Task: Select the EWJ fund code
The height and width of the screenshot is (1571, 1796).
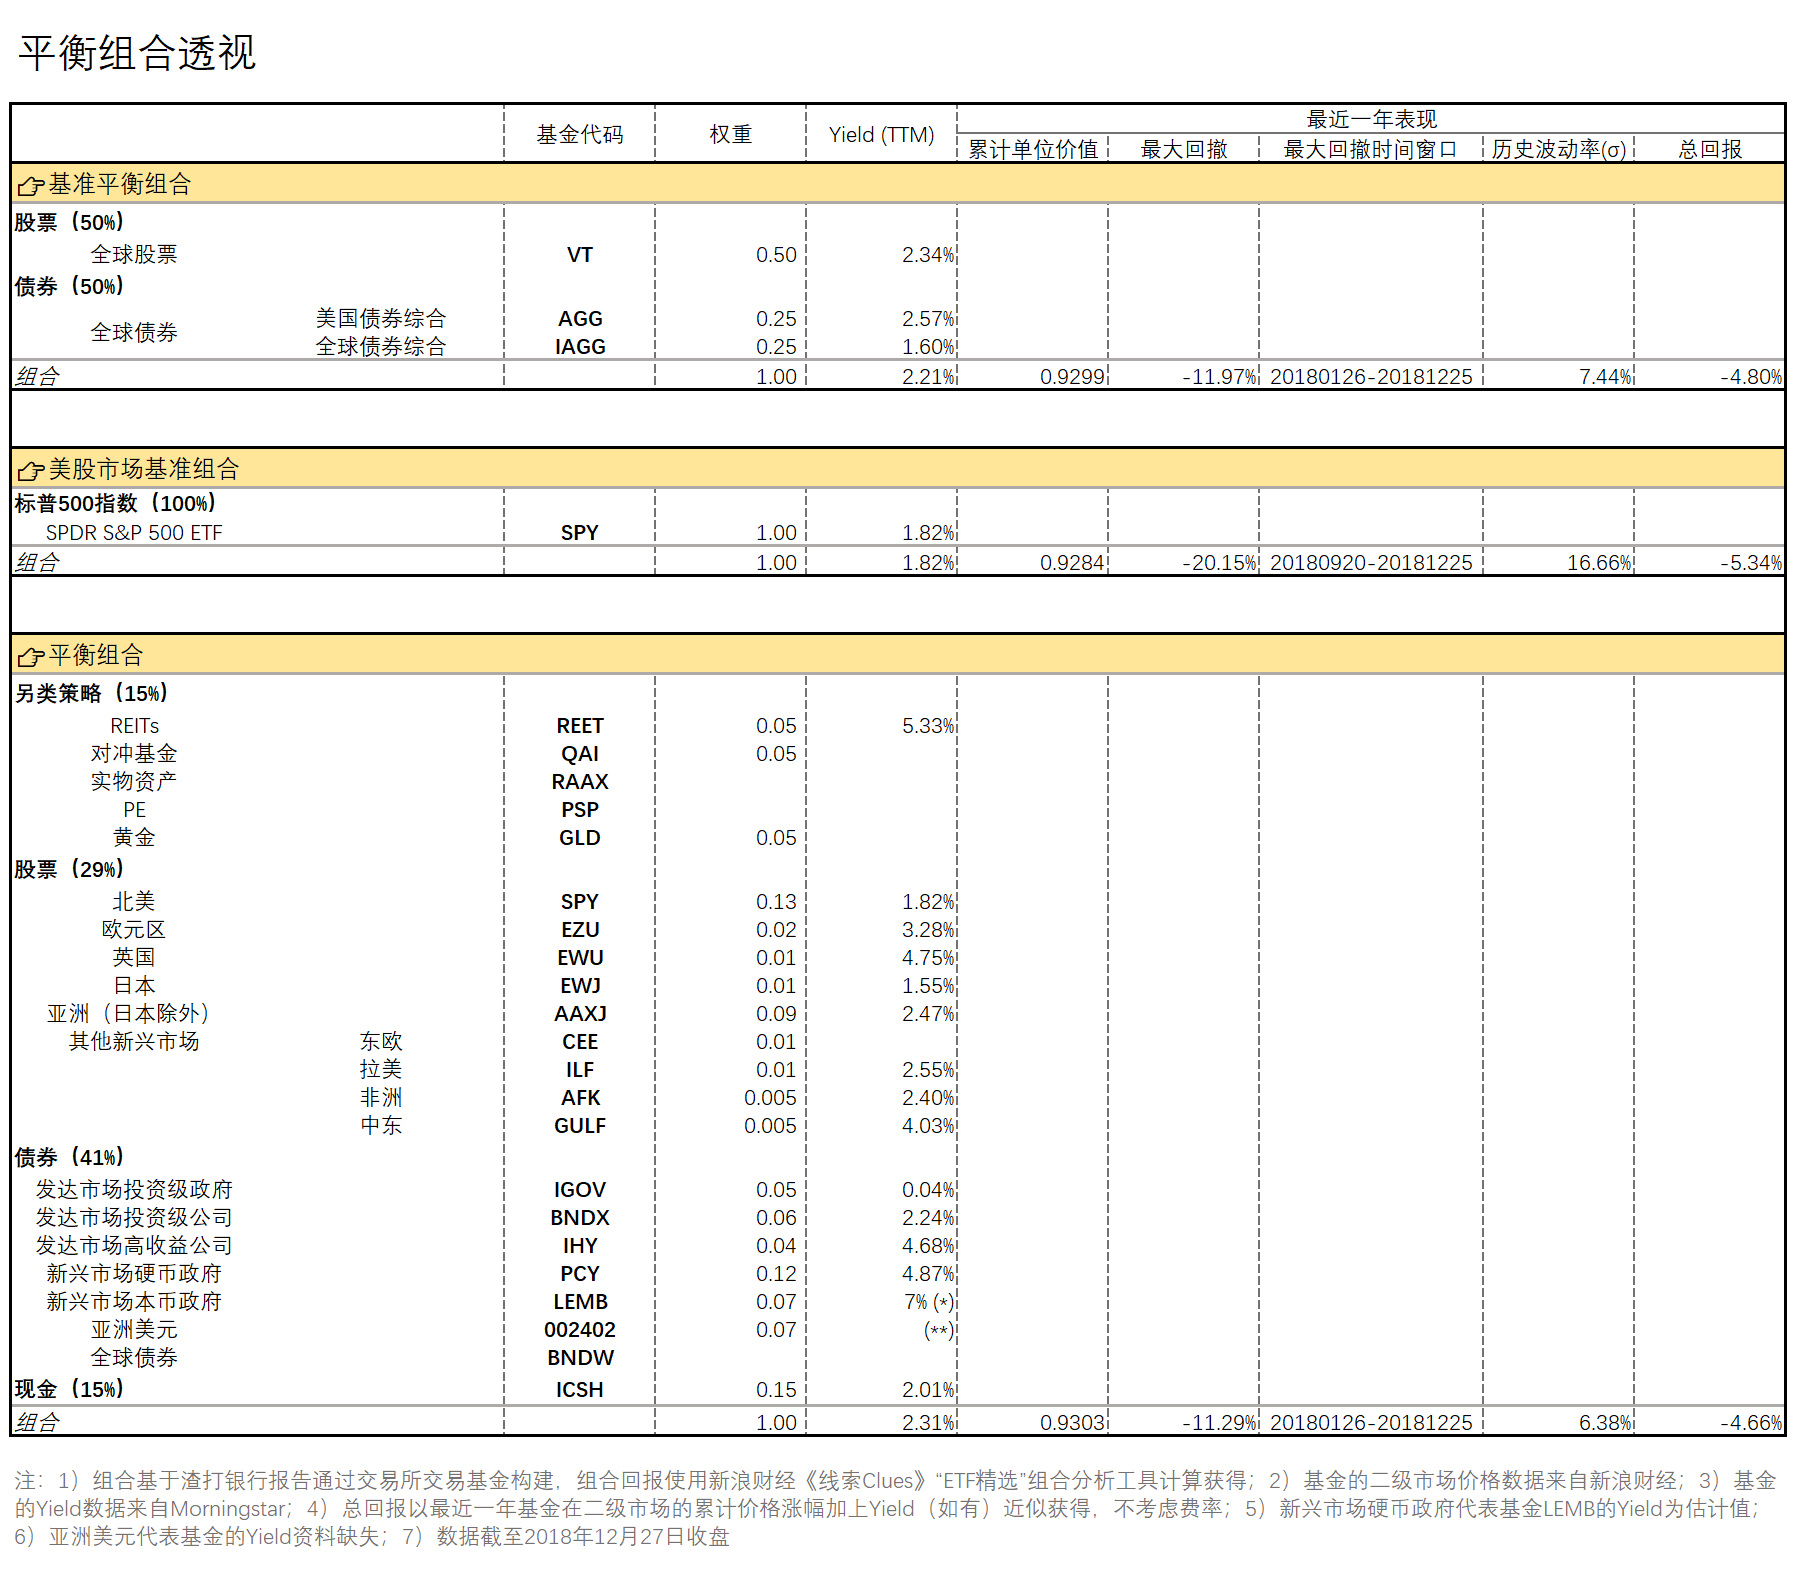Action: (x=580, y=986)
